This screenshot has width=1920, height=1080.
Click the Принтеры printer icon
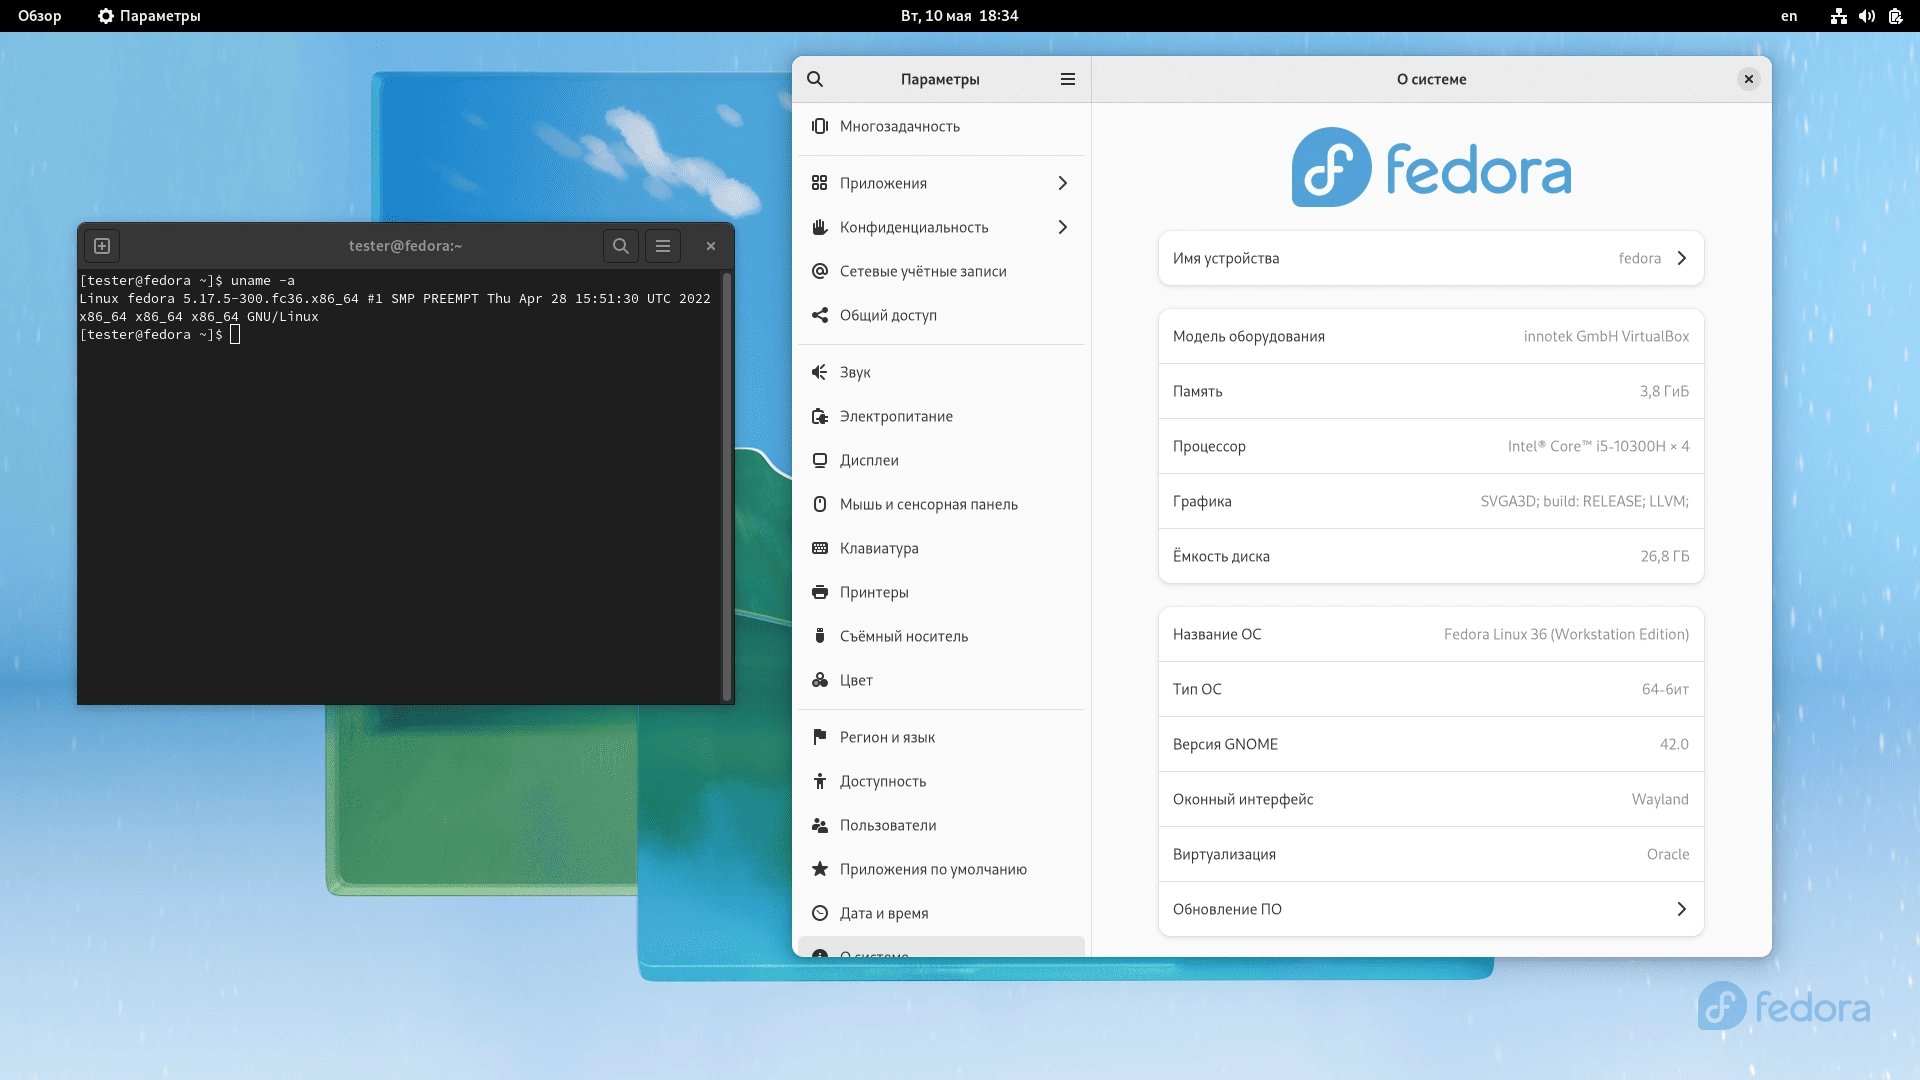(820, 592)
